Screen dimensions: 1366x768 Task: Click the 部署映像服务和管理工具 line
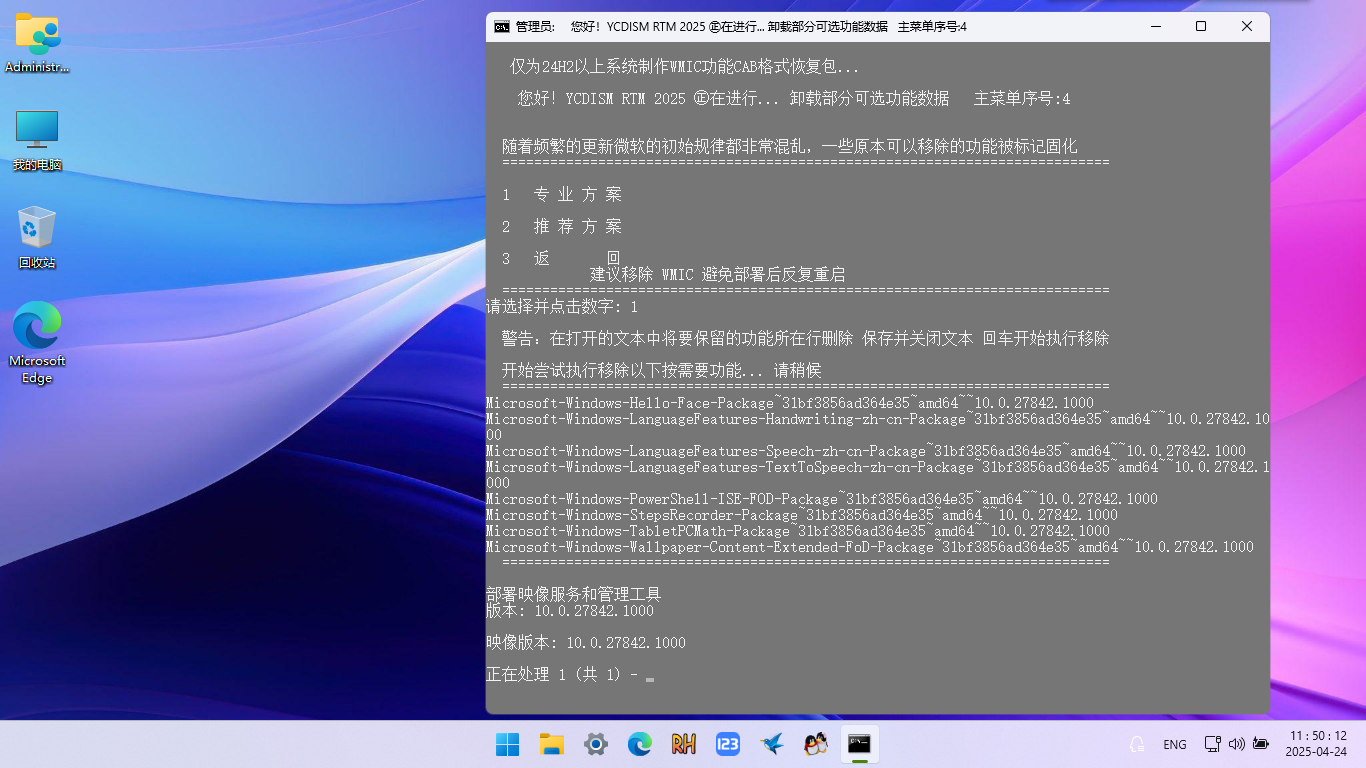coord(574,595)
